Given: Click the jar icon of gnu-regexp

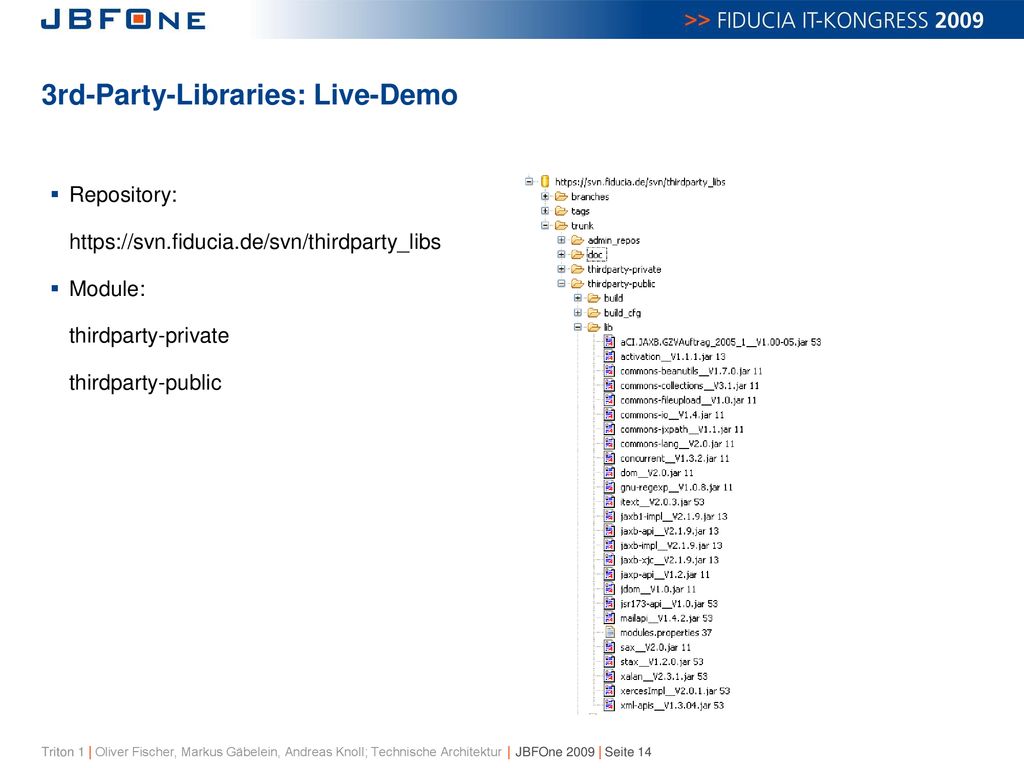Looking at the screenshot, I should [609, 487].
